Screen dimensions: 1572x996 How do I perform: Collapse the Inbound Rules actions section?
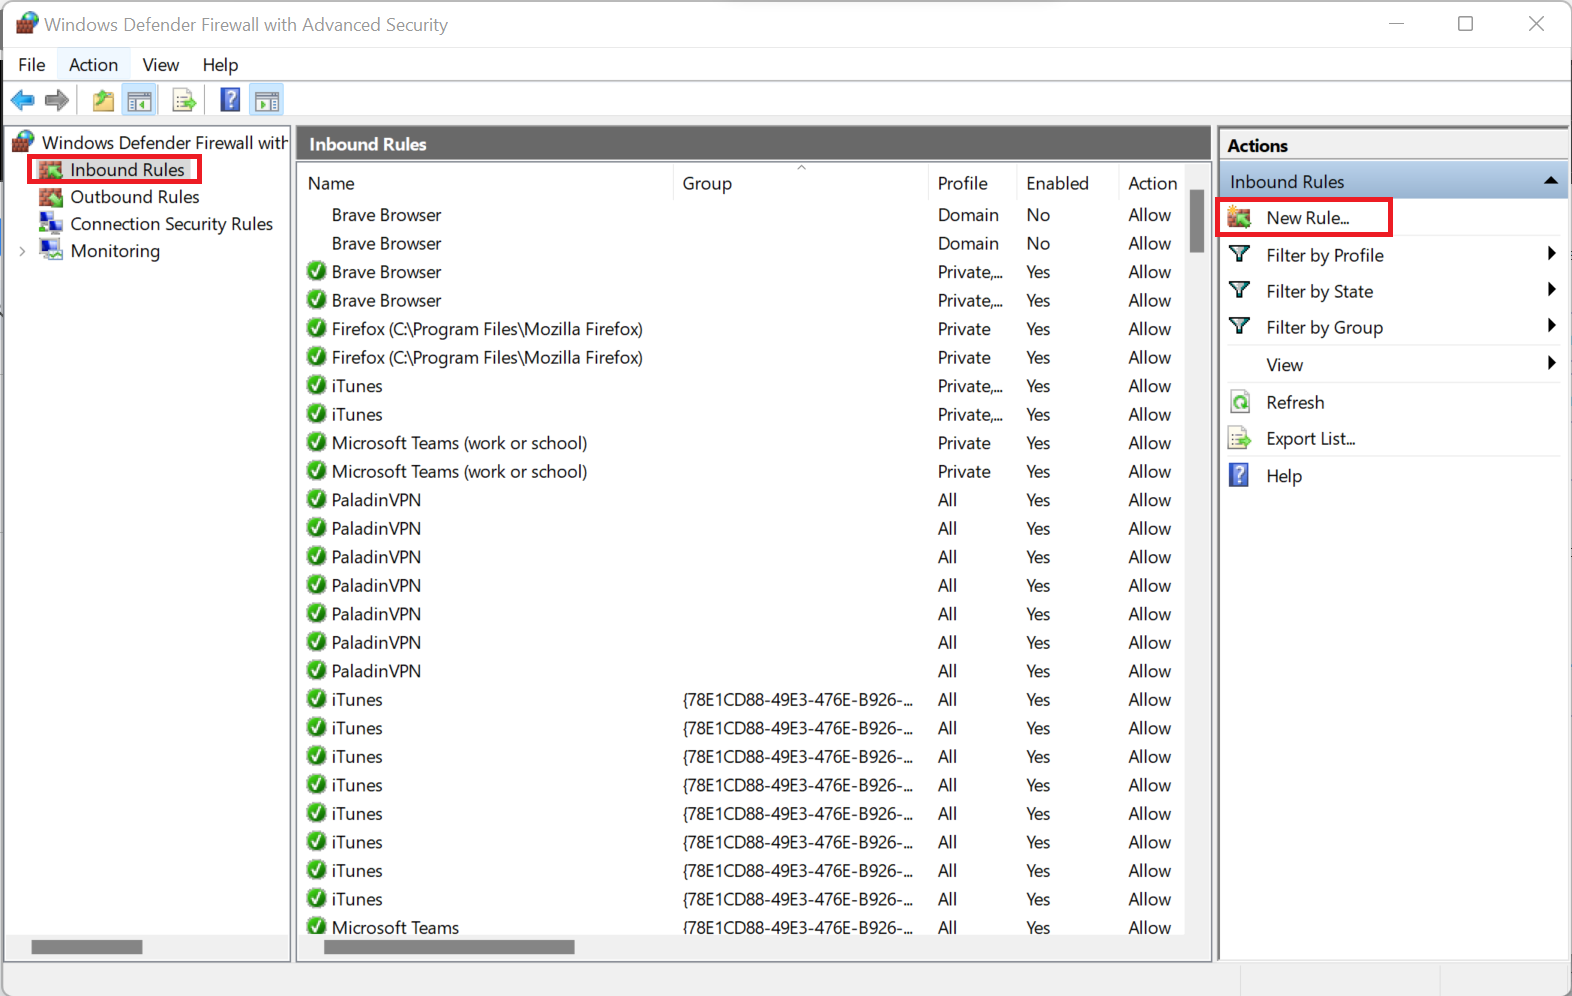(x=1551, y=181)
